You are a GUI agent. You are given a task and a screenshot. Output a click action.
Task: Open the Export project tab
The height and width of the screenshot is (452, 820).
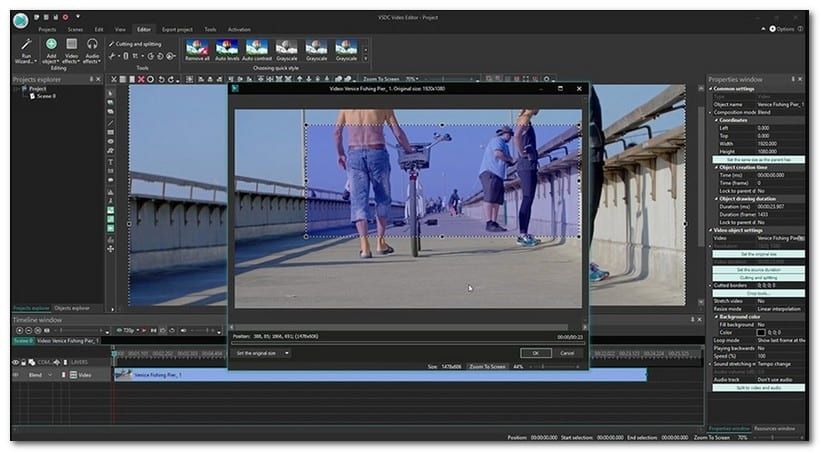(x=177, y=30)
